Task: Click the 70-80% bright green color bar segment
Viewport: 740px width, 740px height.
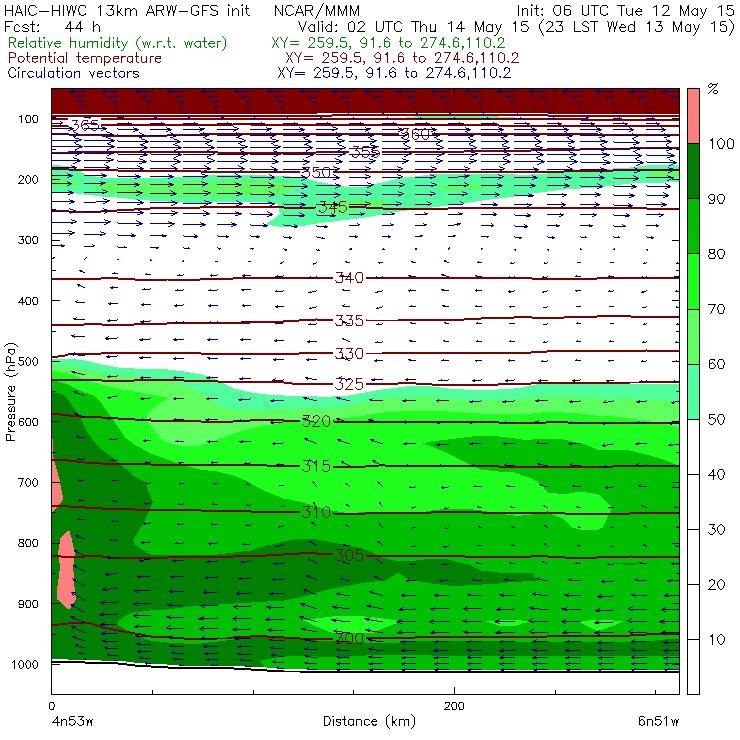Action: click(693, 281)
